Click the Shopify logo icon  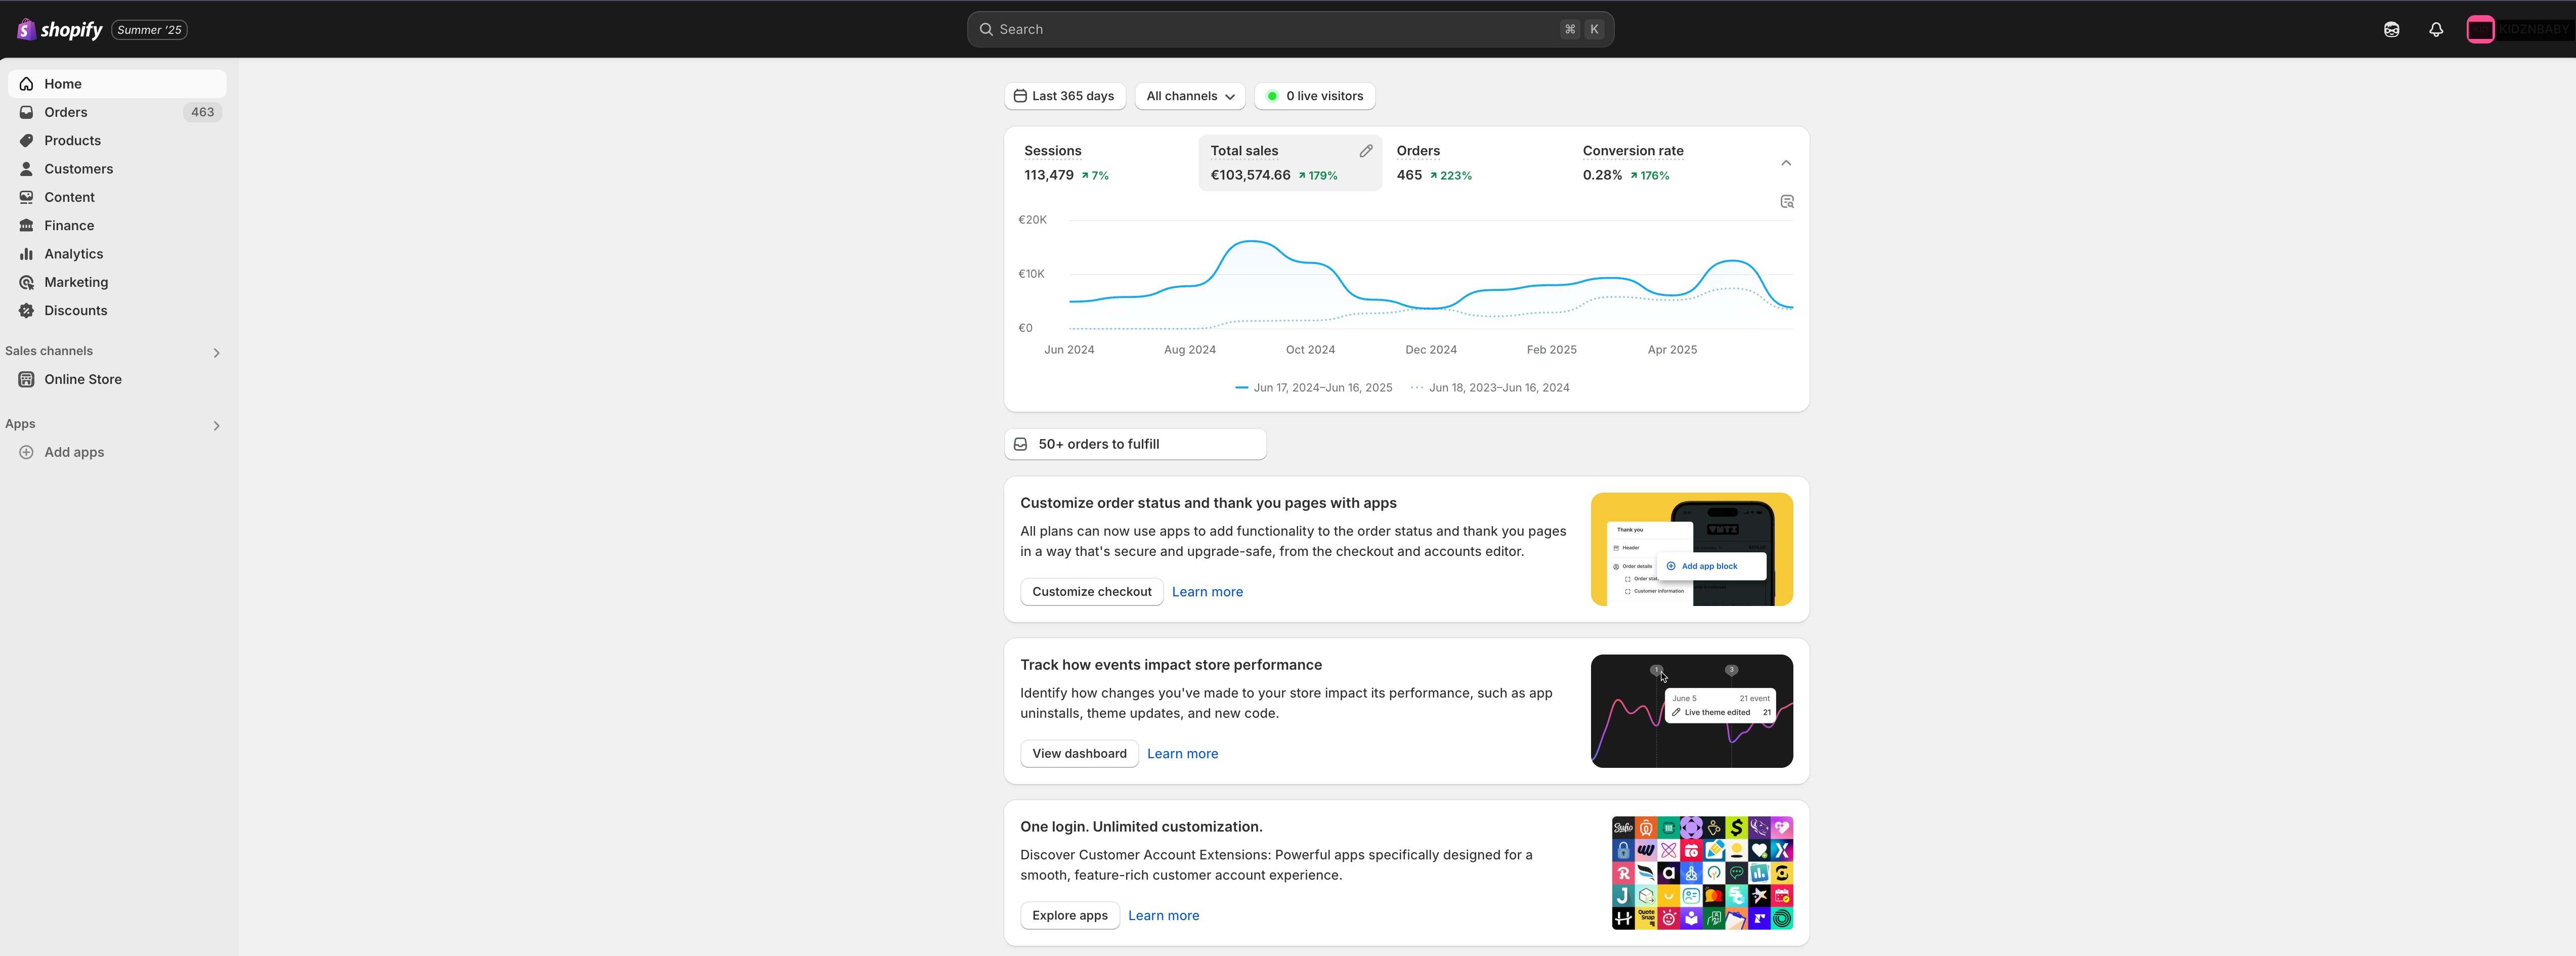point(26,29)
